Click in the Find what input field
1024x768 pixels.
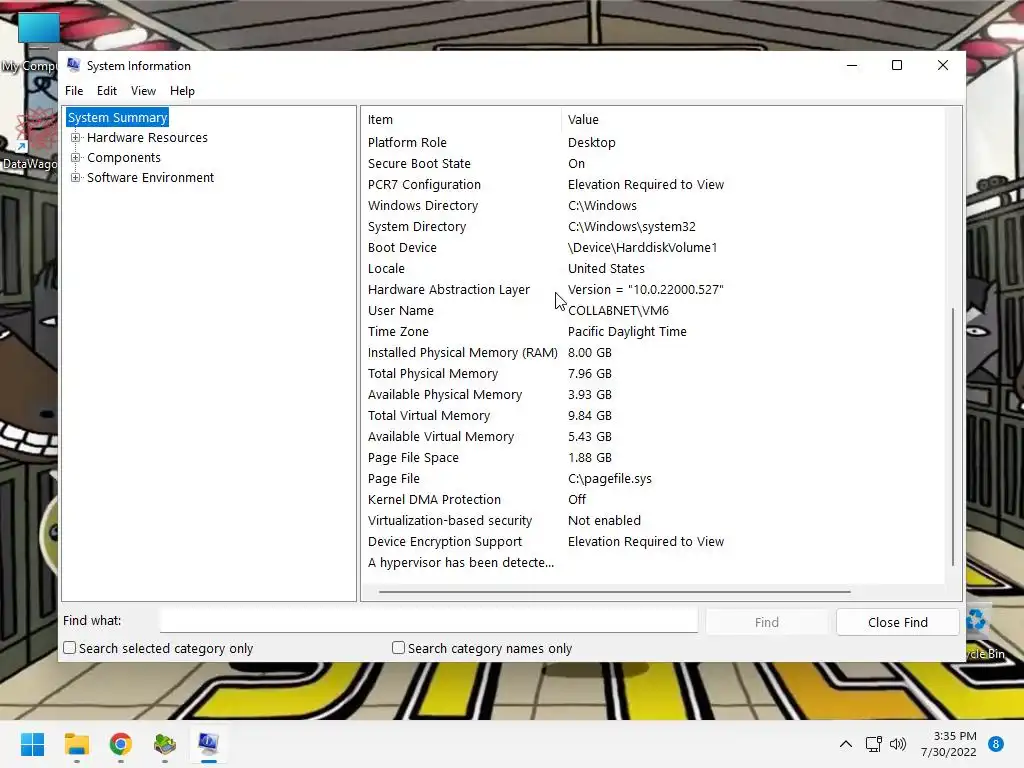pyautogui.click(x=428, y=621)
